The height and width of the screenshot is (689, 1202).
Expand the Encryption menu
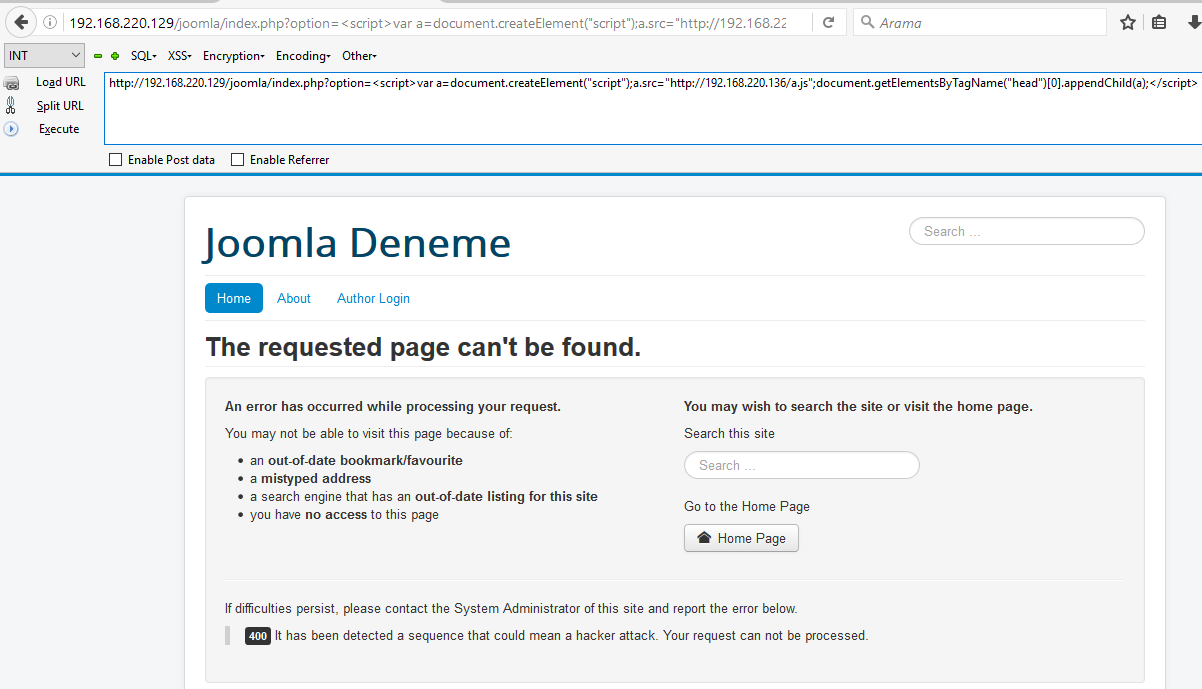tap(234, 56)
